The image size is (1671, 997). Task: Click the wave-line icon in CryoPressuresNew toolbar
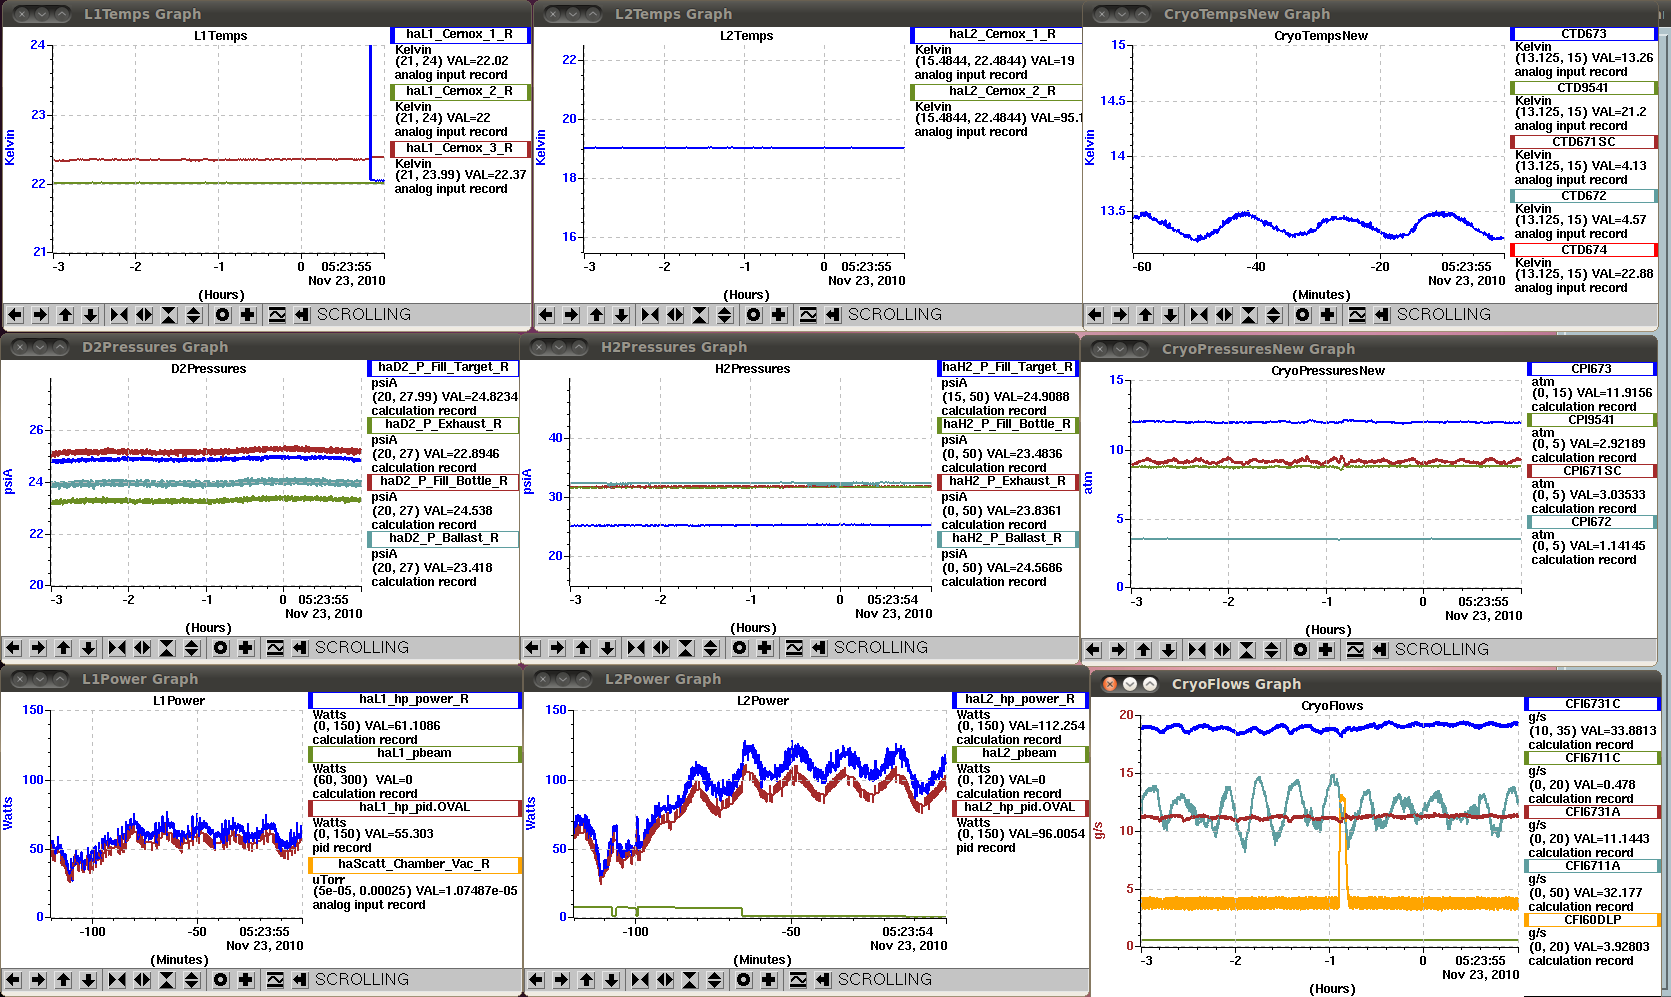coord(1355,650)
